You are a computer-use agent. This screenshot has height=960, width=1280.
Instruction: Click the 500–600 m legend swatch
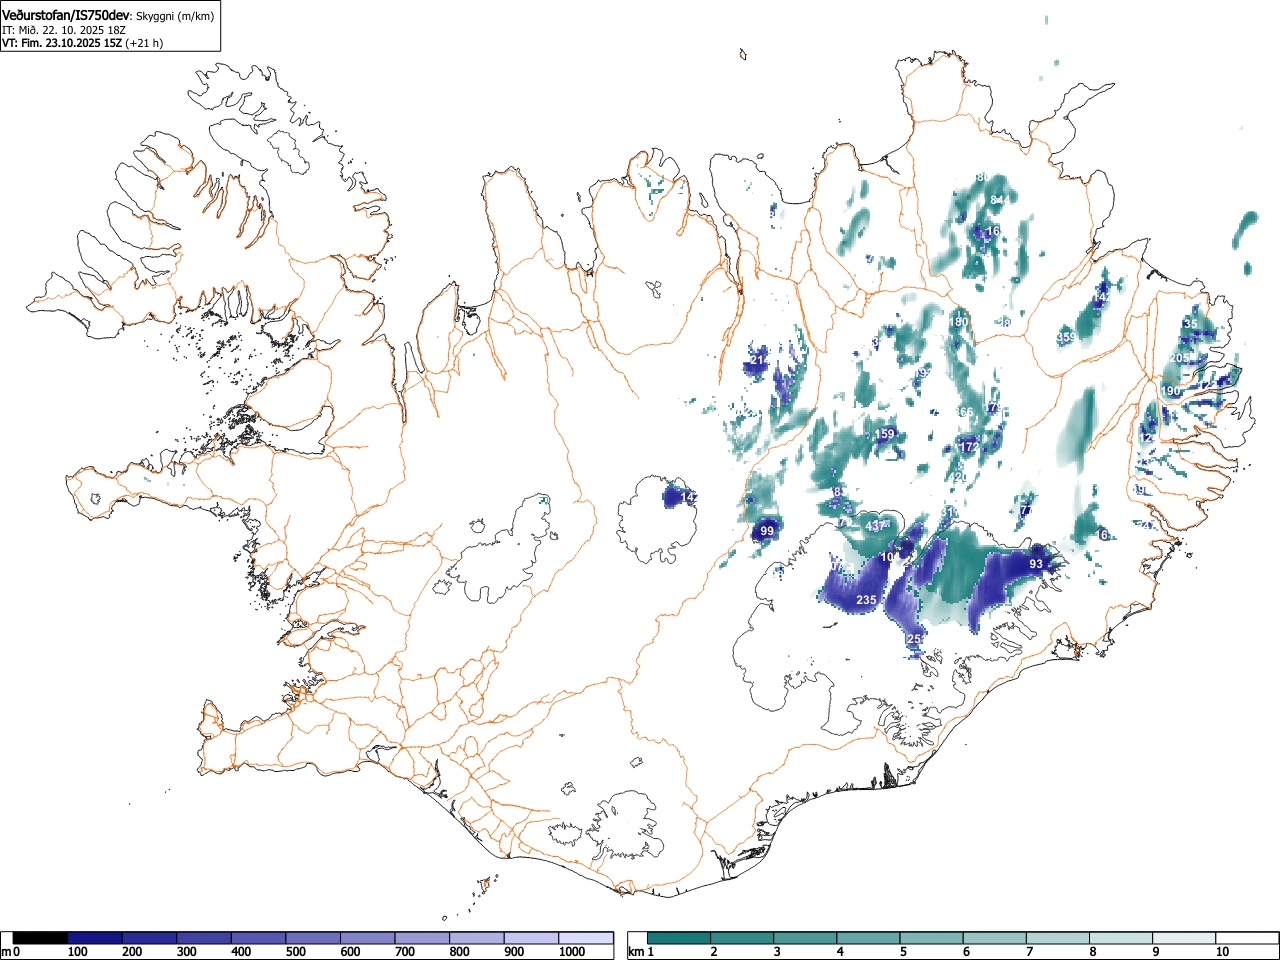pos(313,938)
